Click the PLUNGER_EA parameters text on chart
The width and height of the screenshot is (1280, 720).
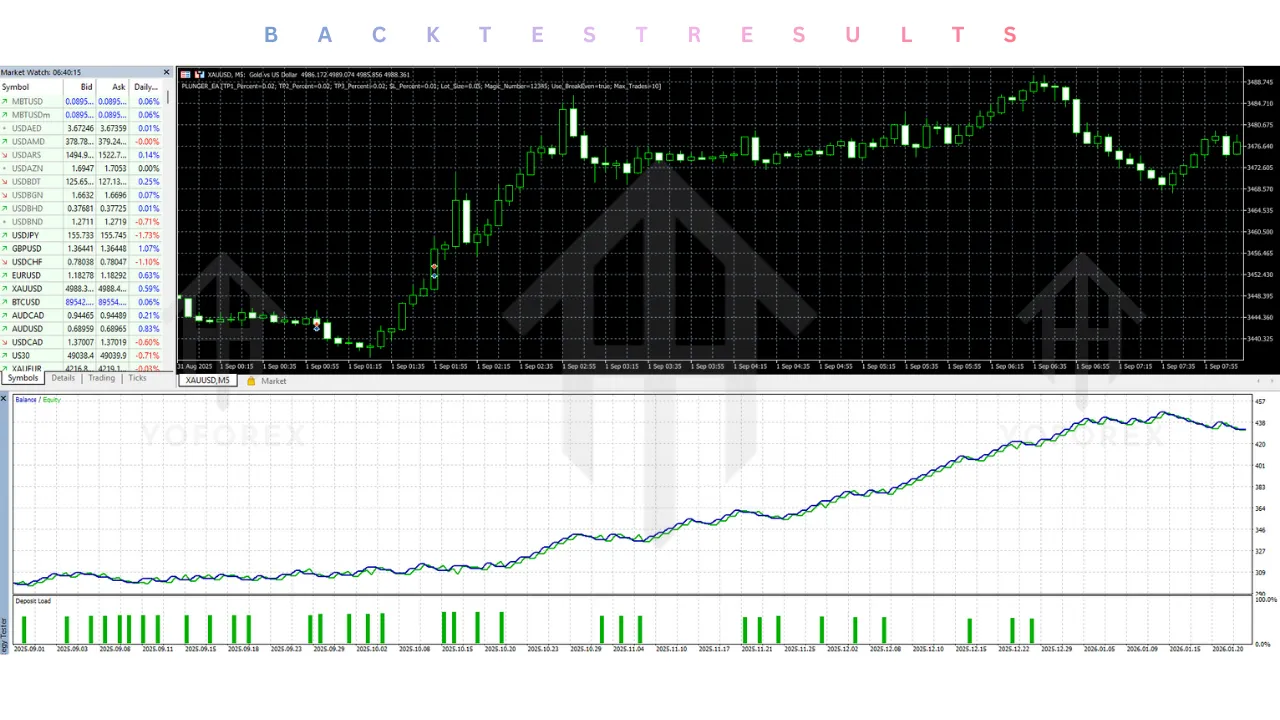coord(421,86)
